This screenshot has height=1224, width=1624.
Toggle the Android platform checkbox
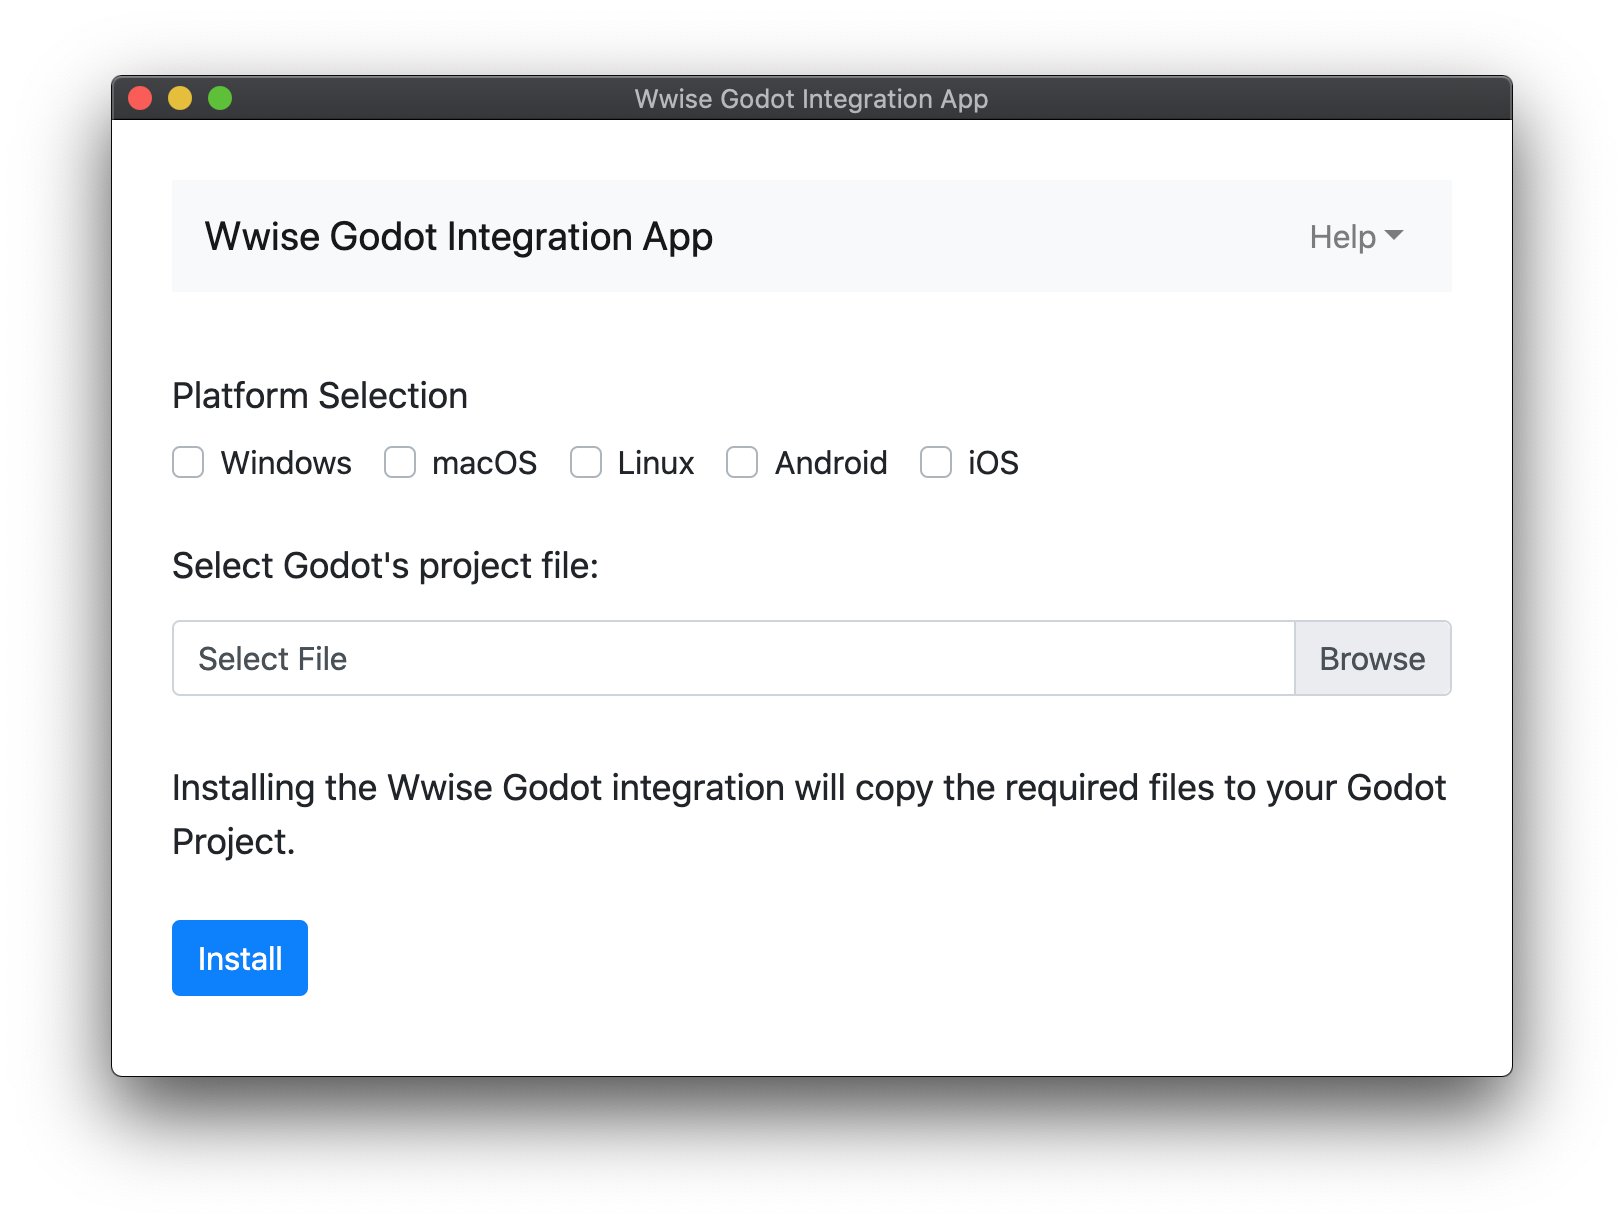[x=742, y=462]
